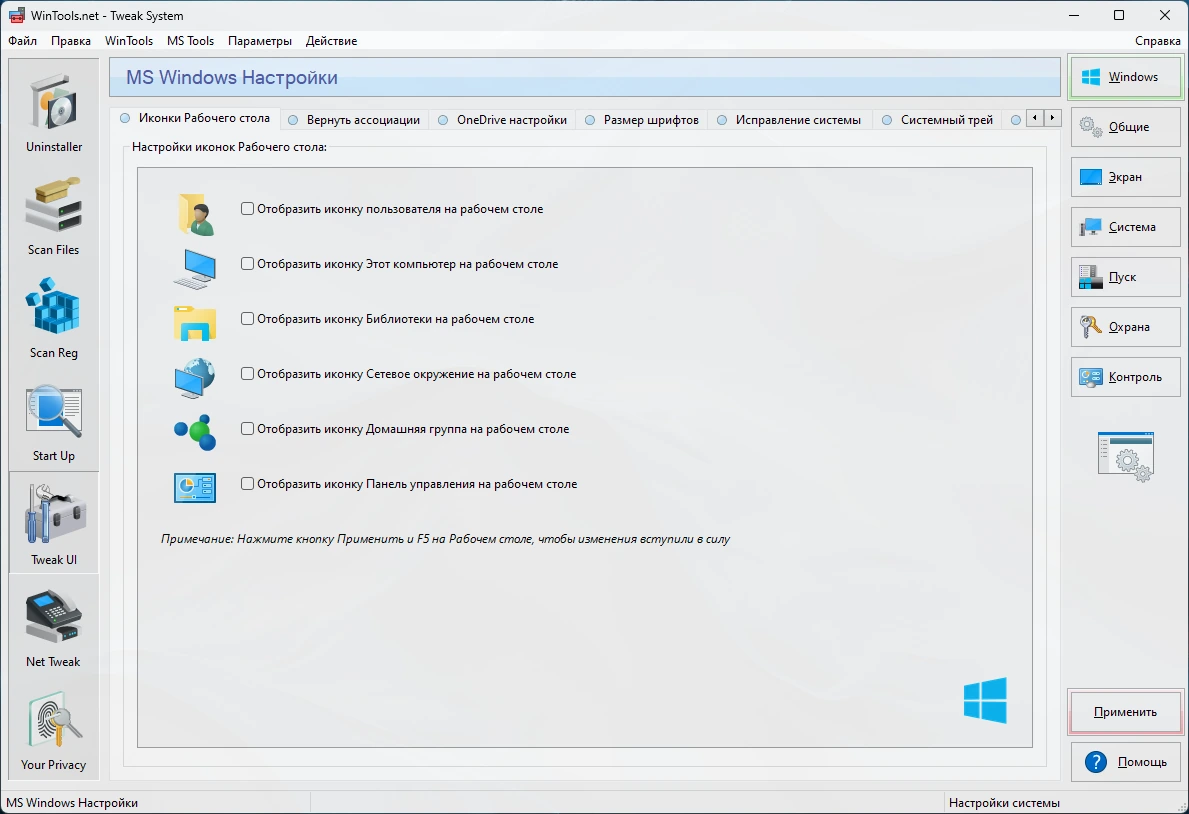Toggle 'Библиотеки' desktop icon checkbox
Image resolution: width=1189 pixels, height=814 pixels.
click(247, 319)
